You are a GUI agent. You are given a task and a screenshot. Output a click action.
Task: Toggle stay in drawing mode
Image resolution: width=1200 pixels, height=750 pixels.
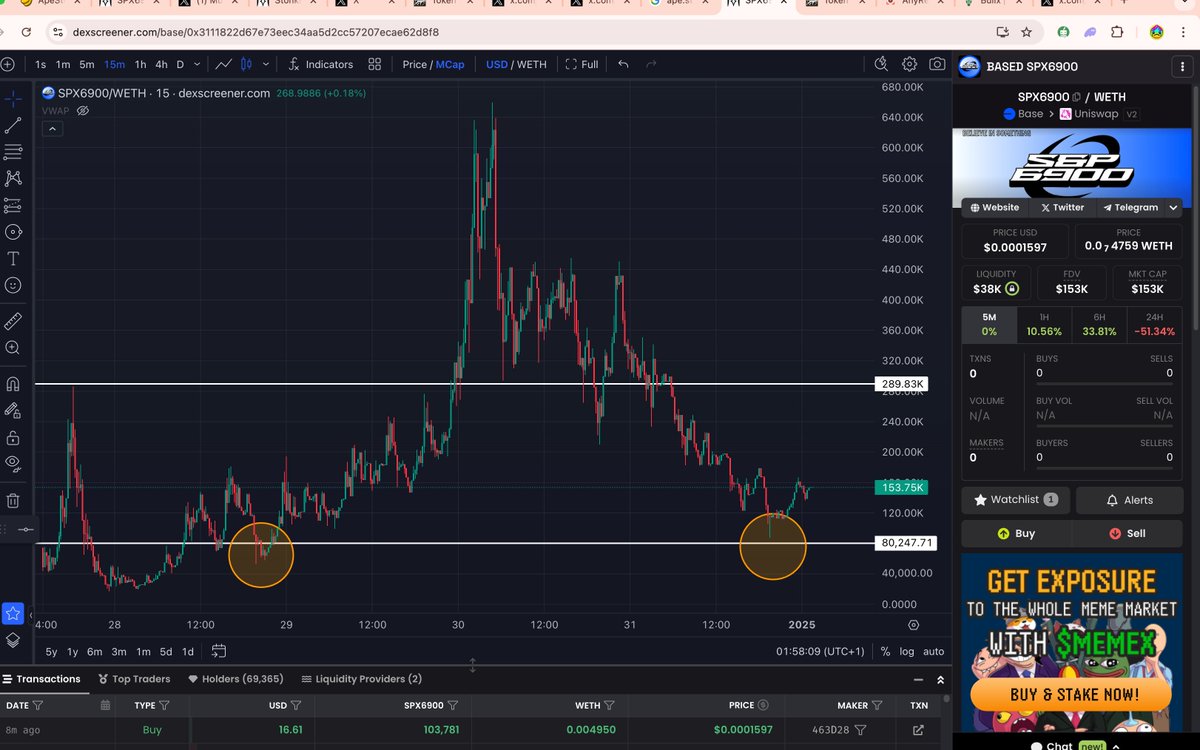click(x=13, y=410)
